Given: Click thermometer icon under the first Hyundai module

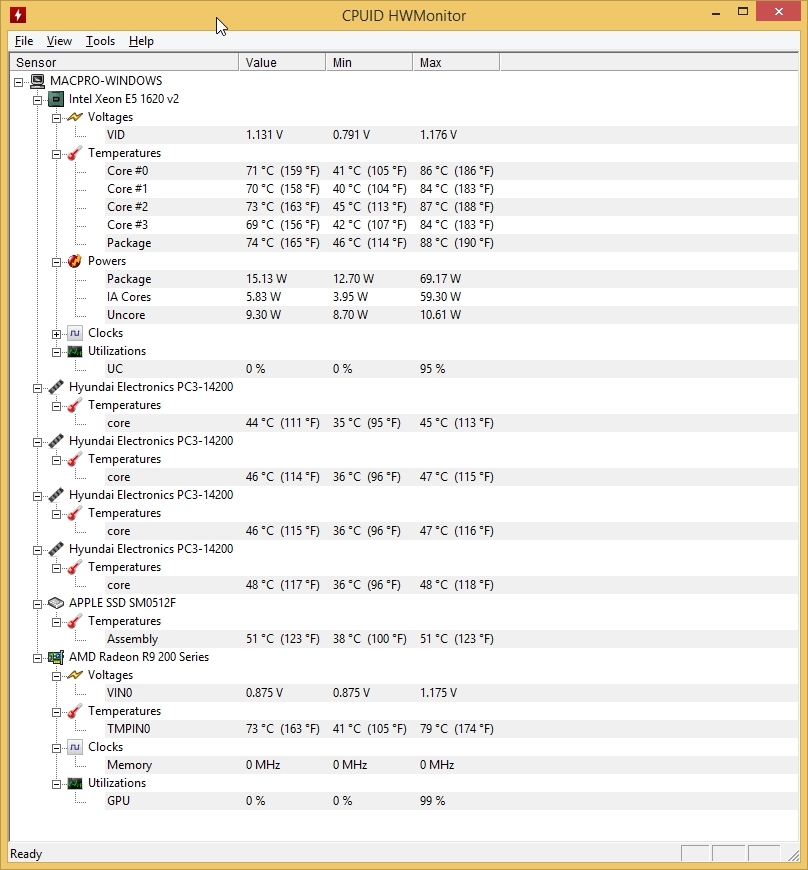Looking at the screenshot, I should pyautogui.click(x=75, y=406).
